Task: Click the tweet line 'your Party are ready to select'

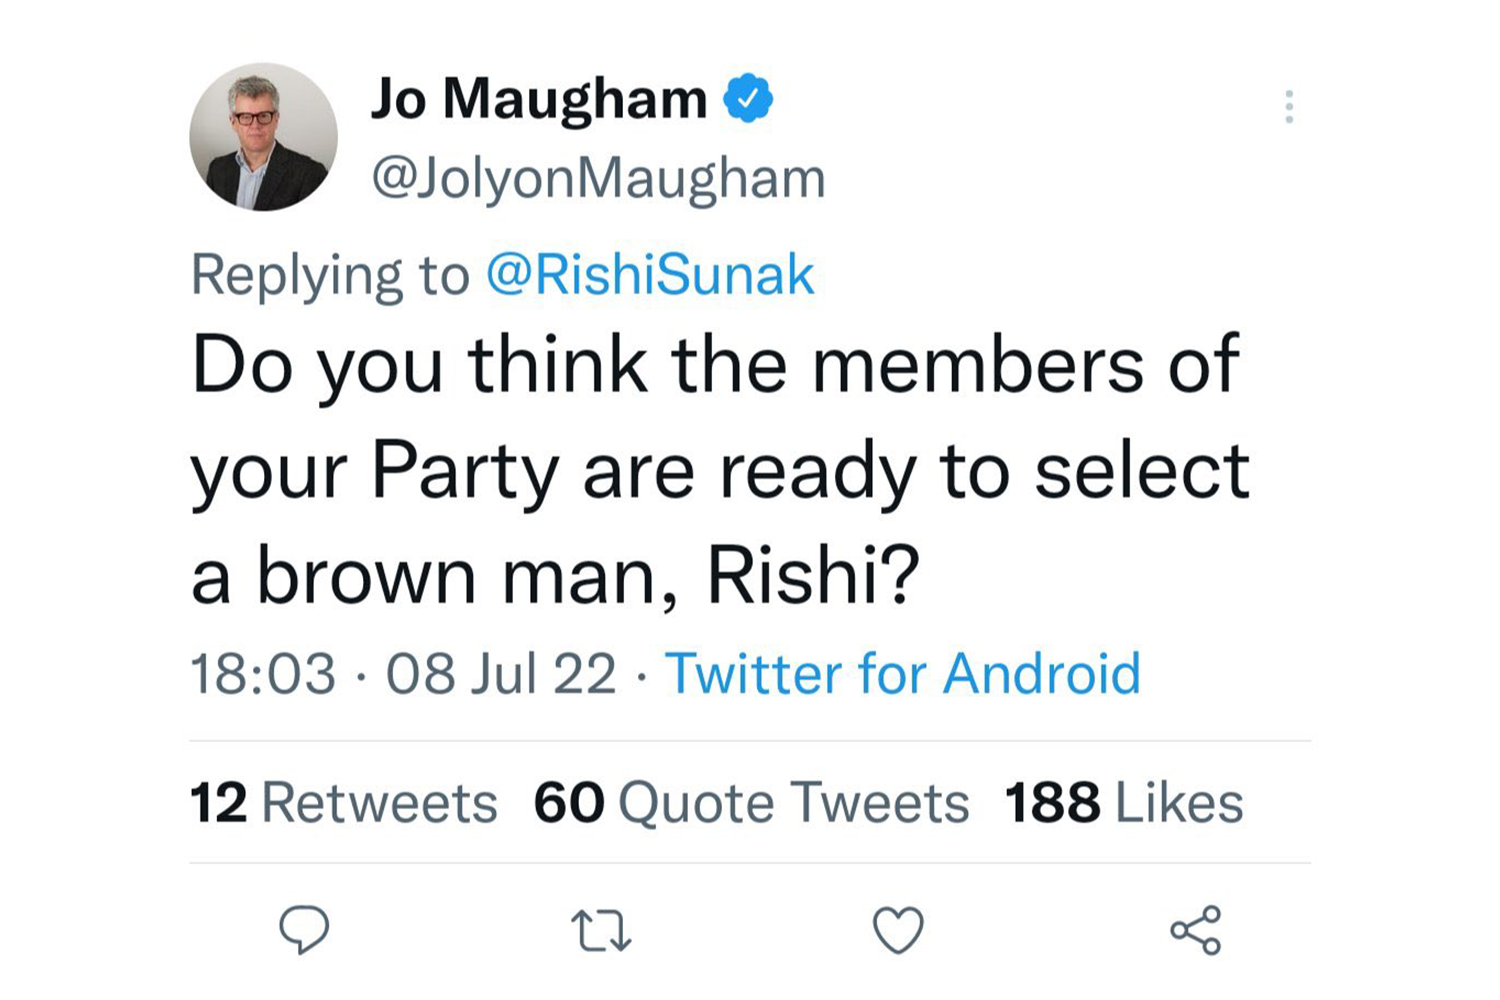Action: (720, 471)
